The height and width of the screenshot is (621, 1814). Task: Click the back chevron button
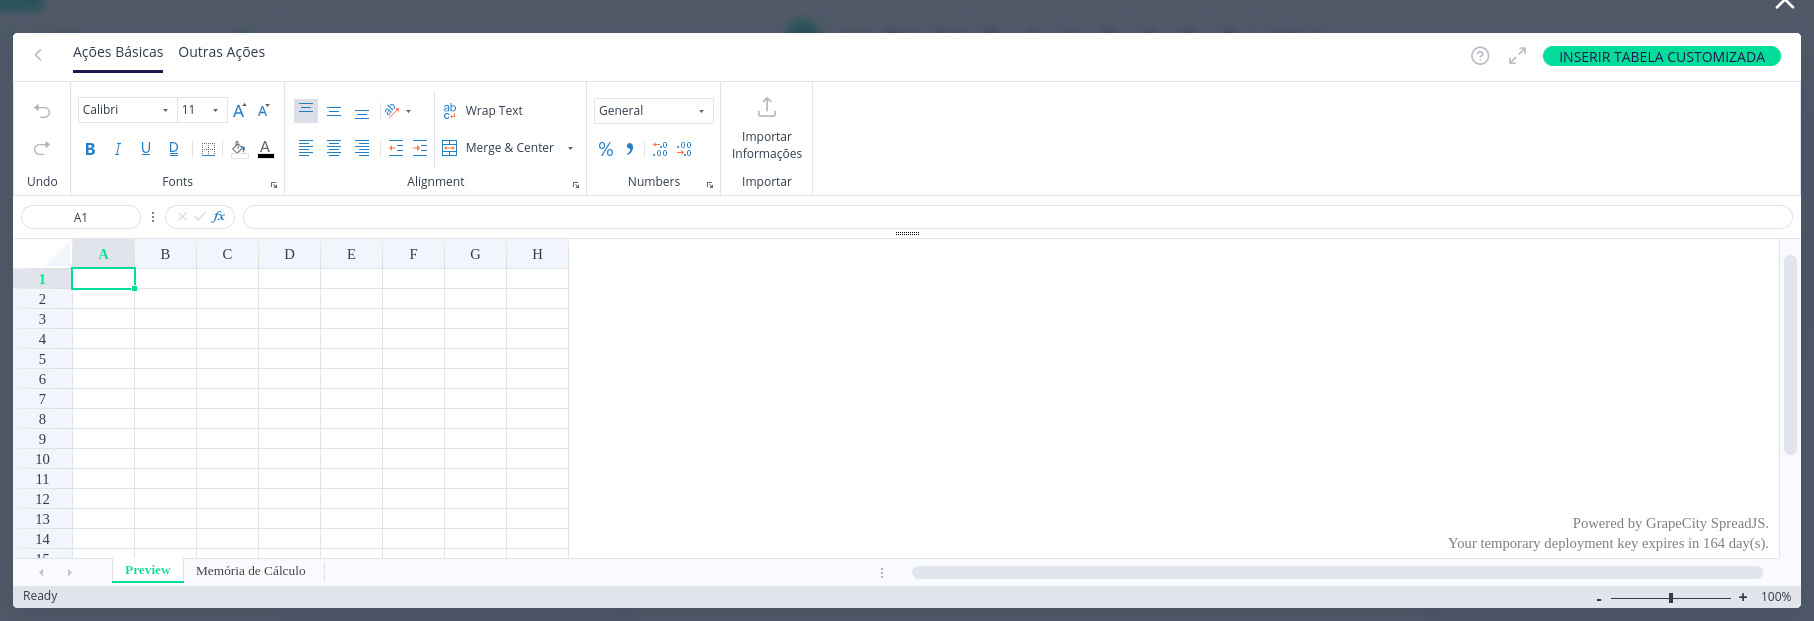(x=38, y=55)
